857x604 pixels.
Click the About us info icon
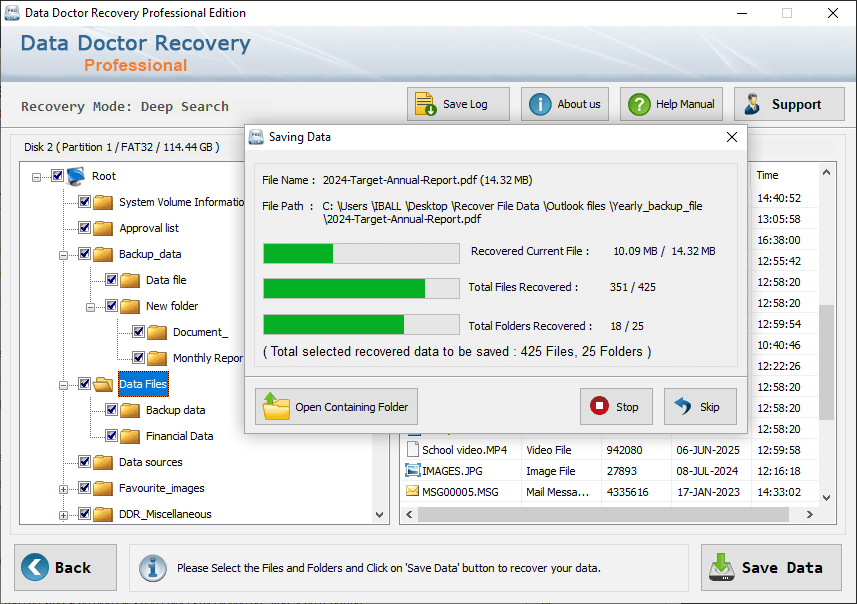(540, 104)
